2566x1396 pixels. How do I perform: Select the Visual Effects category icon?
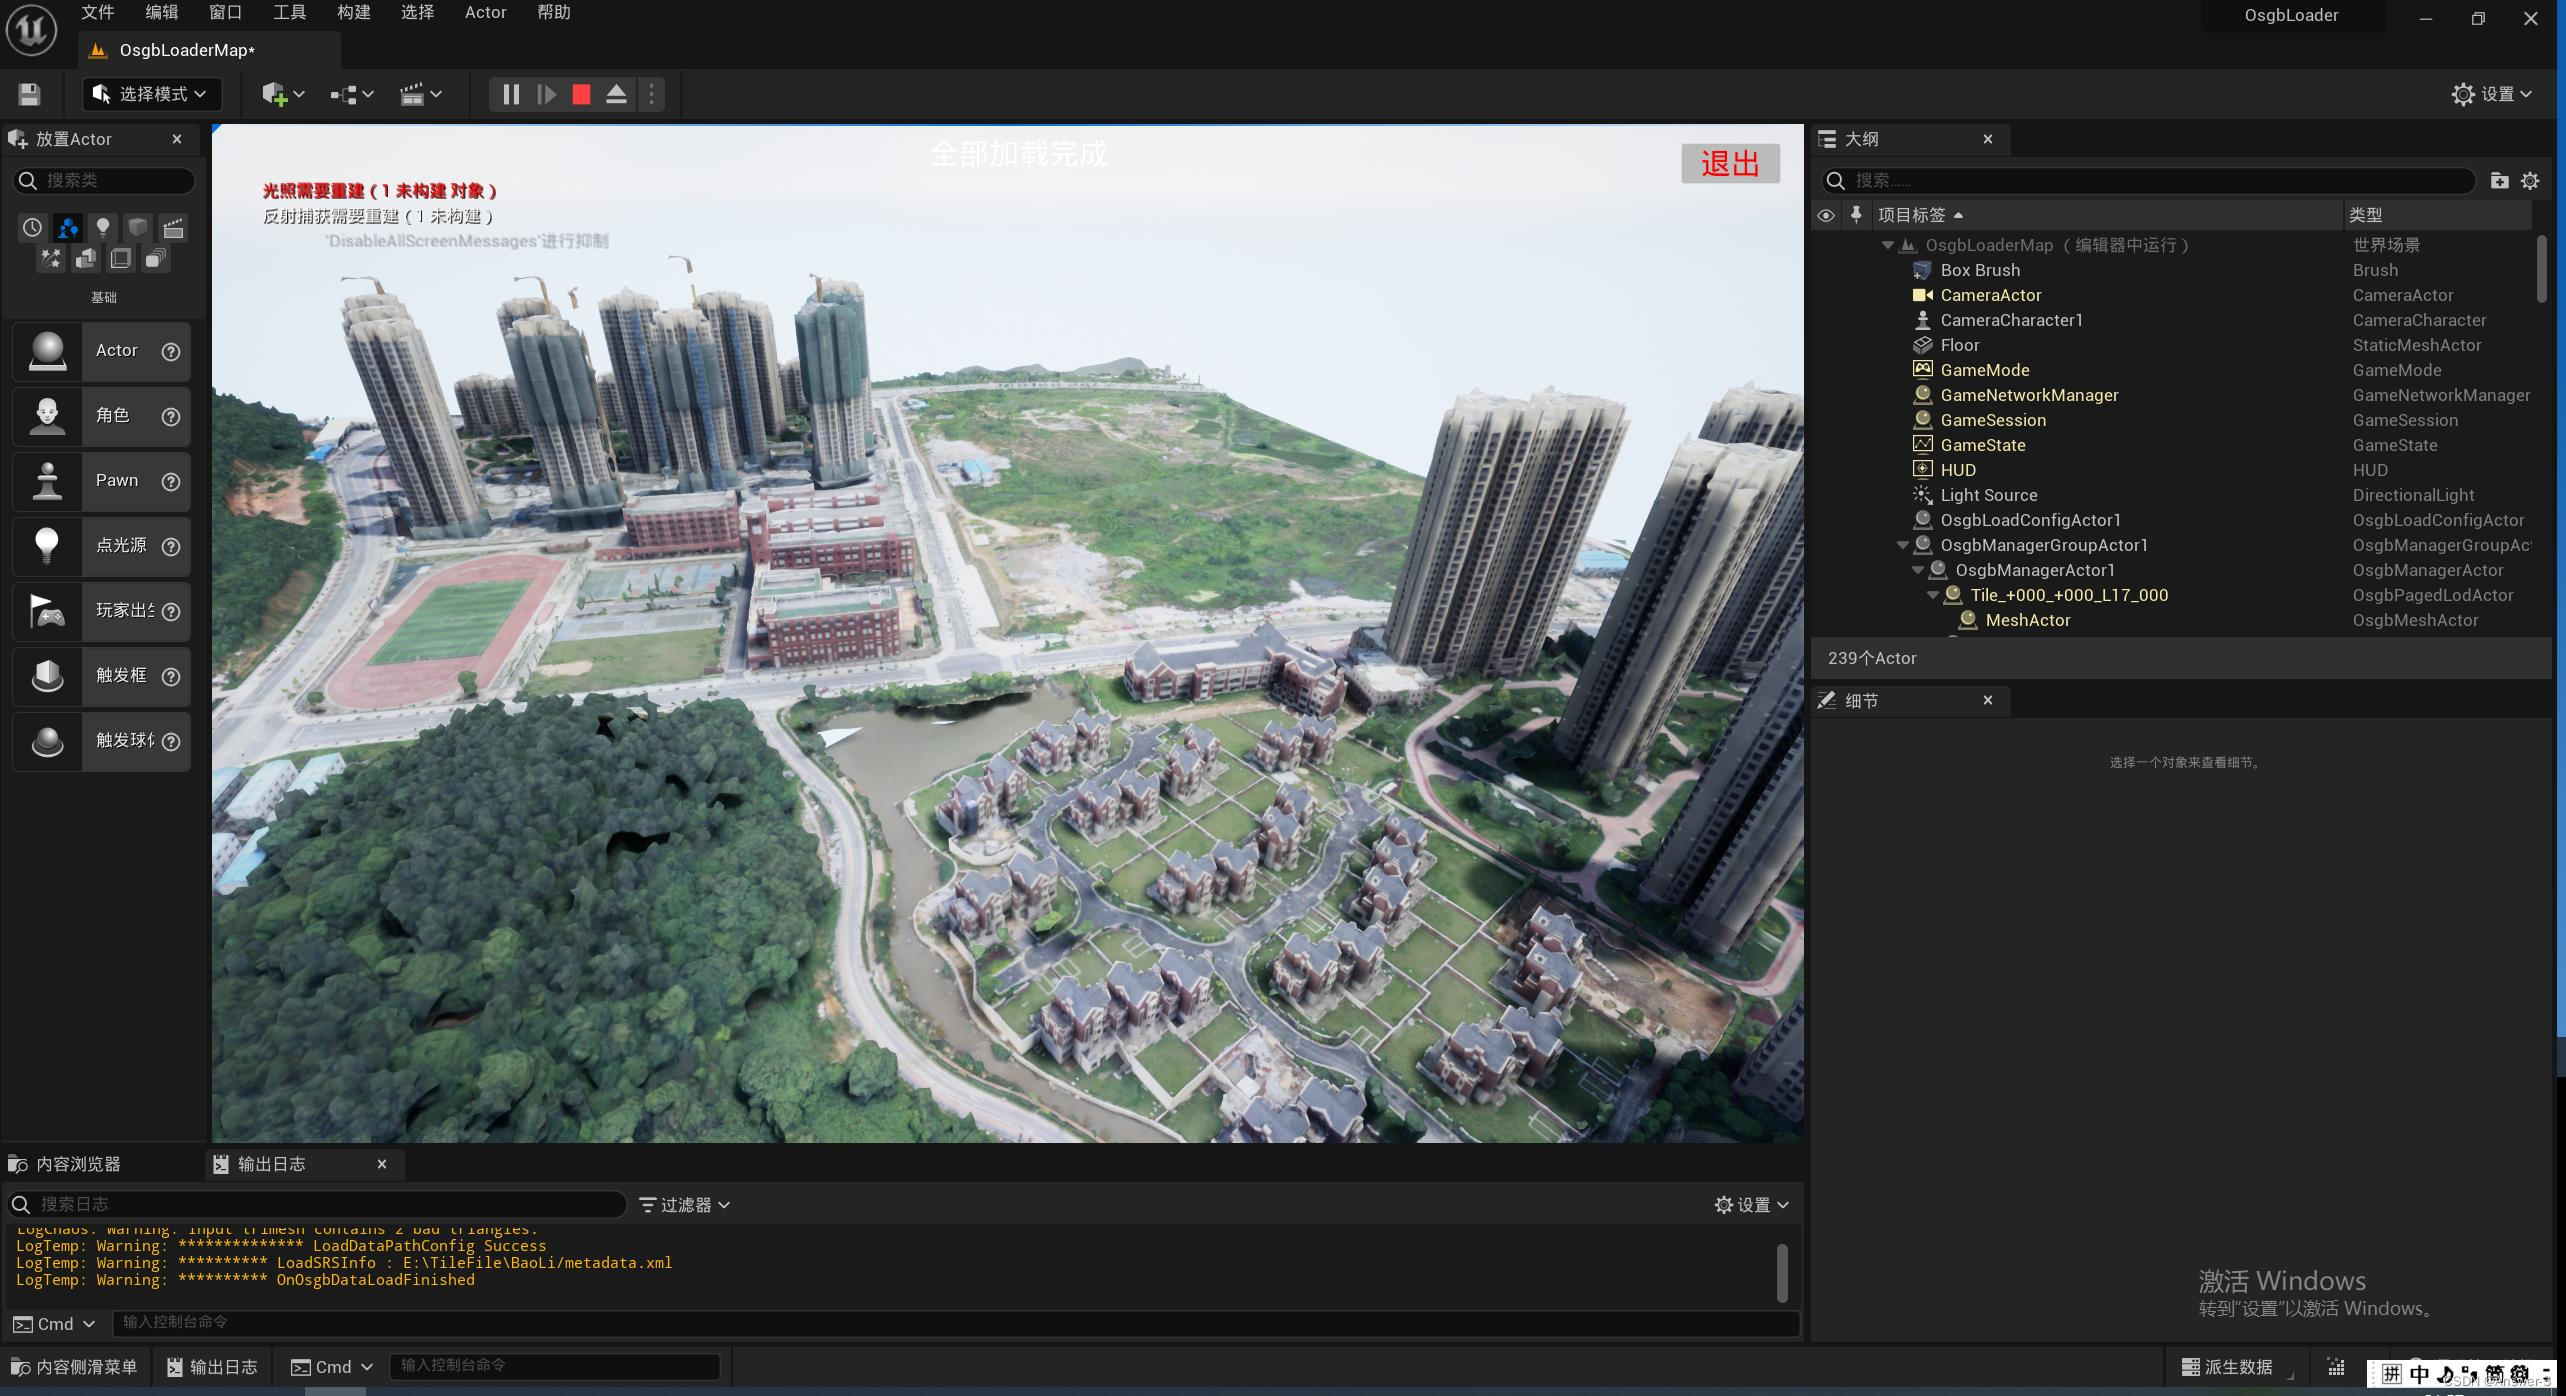coord(50,259)
